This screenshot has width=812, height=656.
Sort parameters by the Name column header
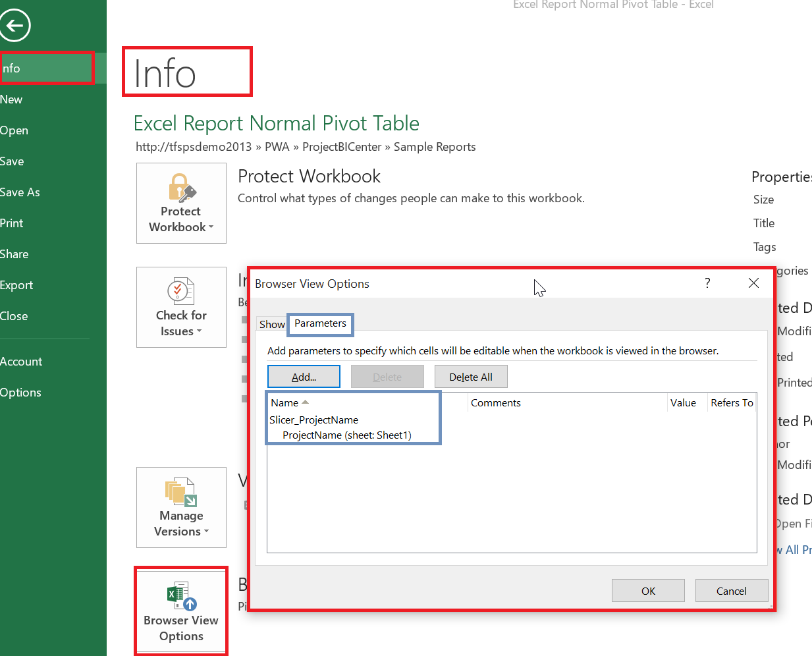[x=285, y=403]
